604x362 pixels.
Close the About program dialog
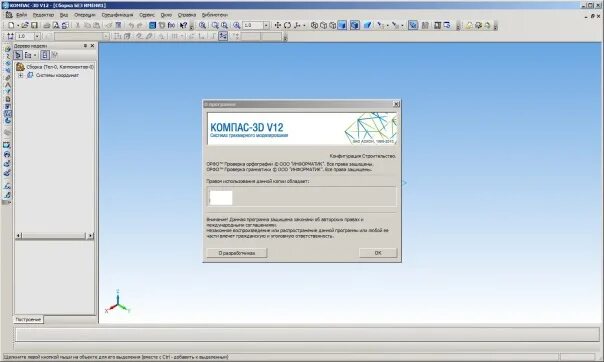(396, 104)
